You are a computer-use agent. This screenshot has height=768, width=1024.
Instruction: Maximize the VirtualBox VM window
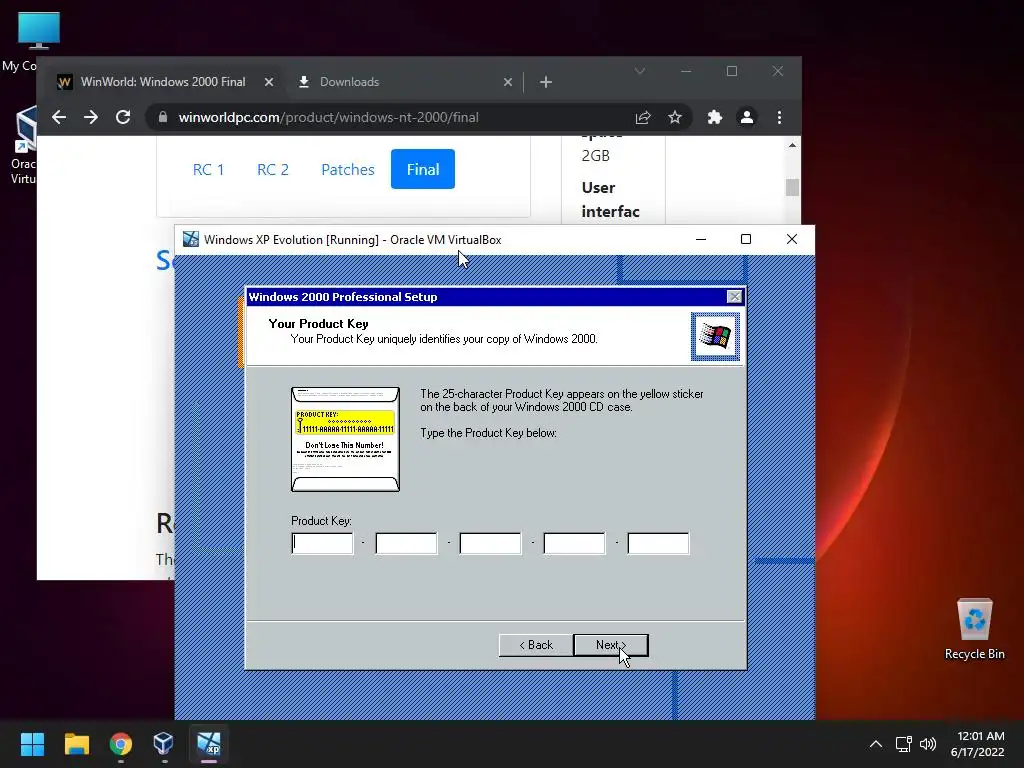pyautogui.click(x=746, y=240)
